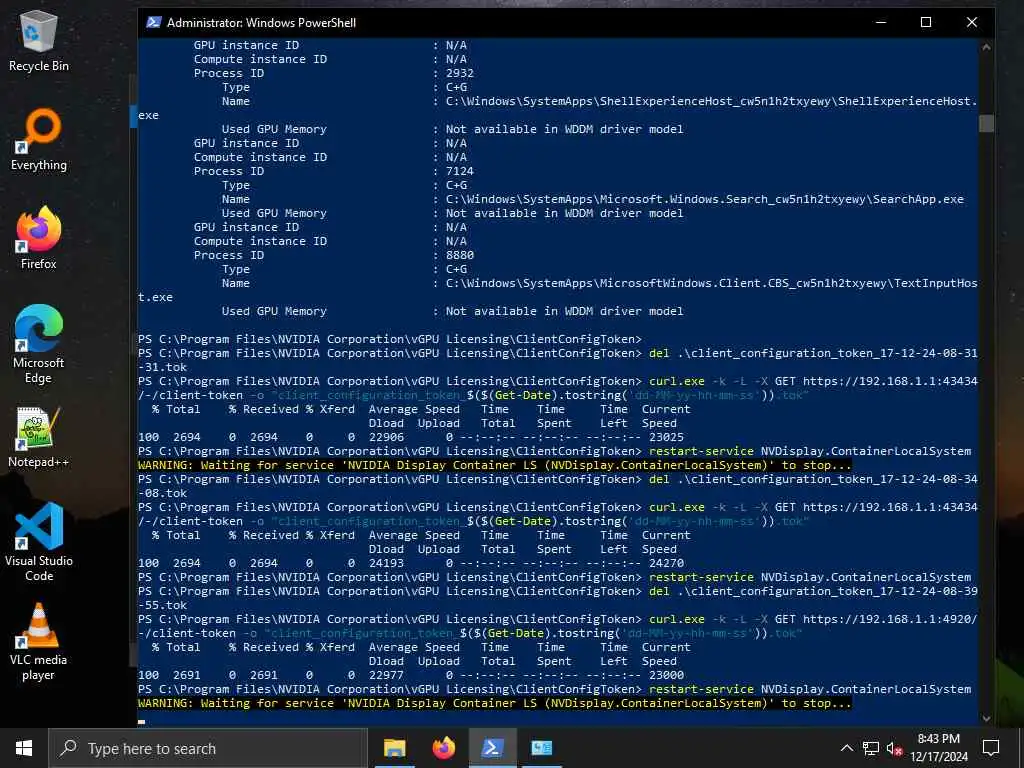Click the muted volume tray icon
Screen dimensions: 1024x768
[895, 748]
